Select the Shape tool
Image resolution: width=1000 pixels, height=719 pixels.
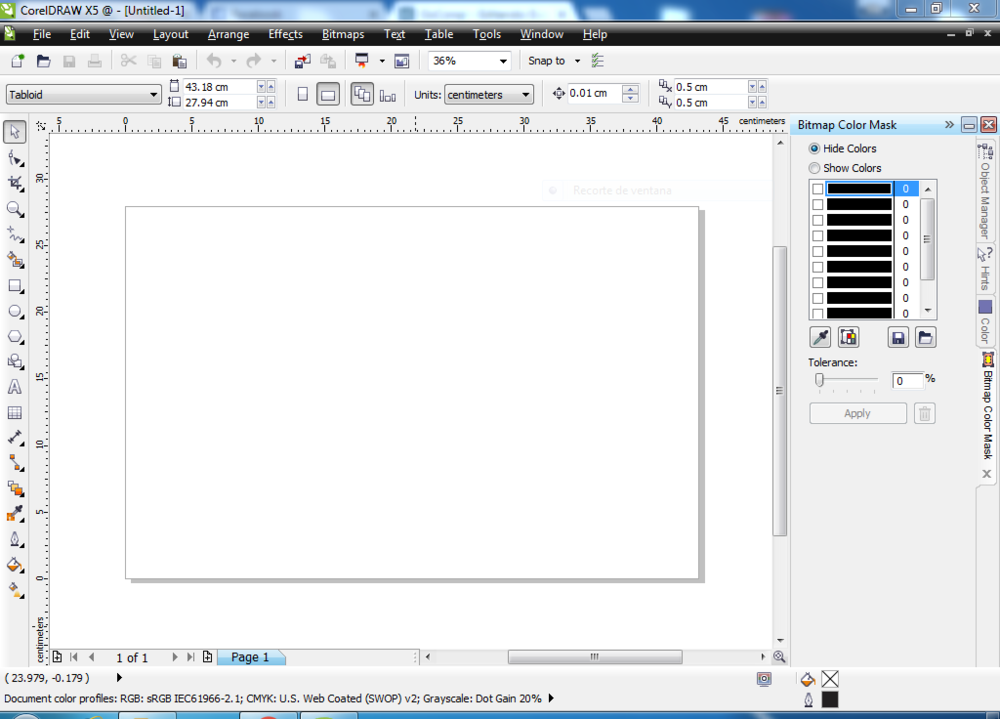15,158
